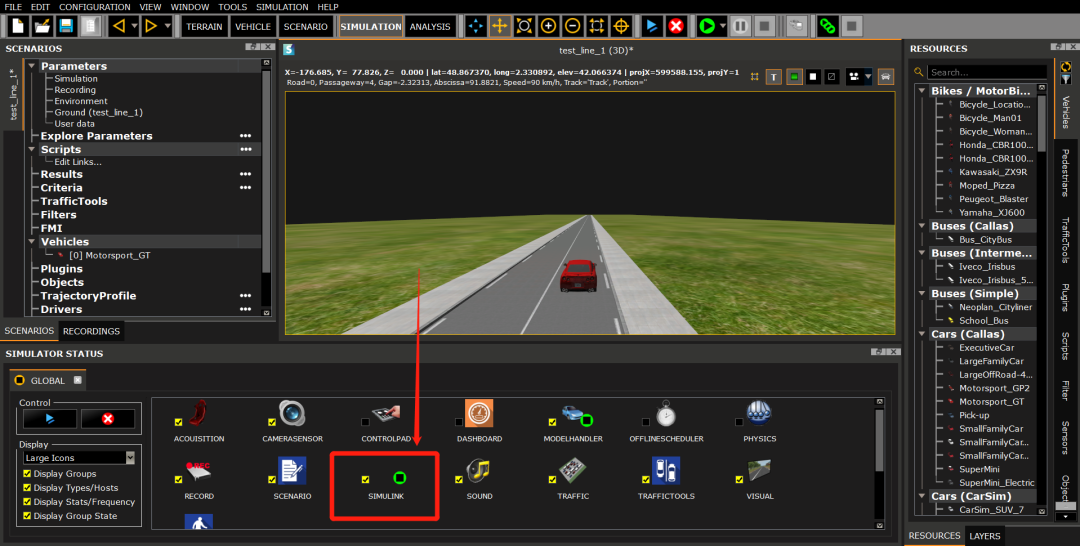The height and width of the screenshot is (546, 1080).
Task: Click the T text overlay viewport icon
Action: pyautogui.click(x=774, y=76)
